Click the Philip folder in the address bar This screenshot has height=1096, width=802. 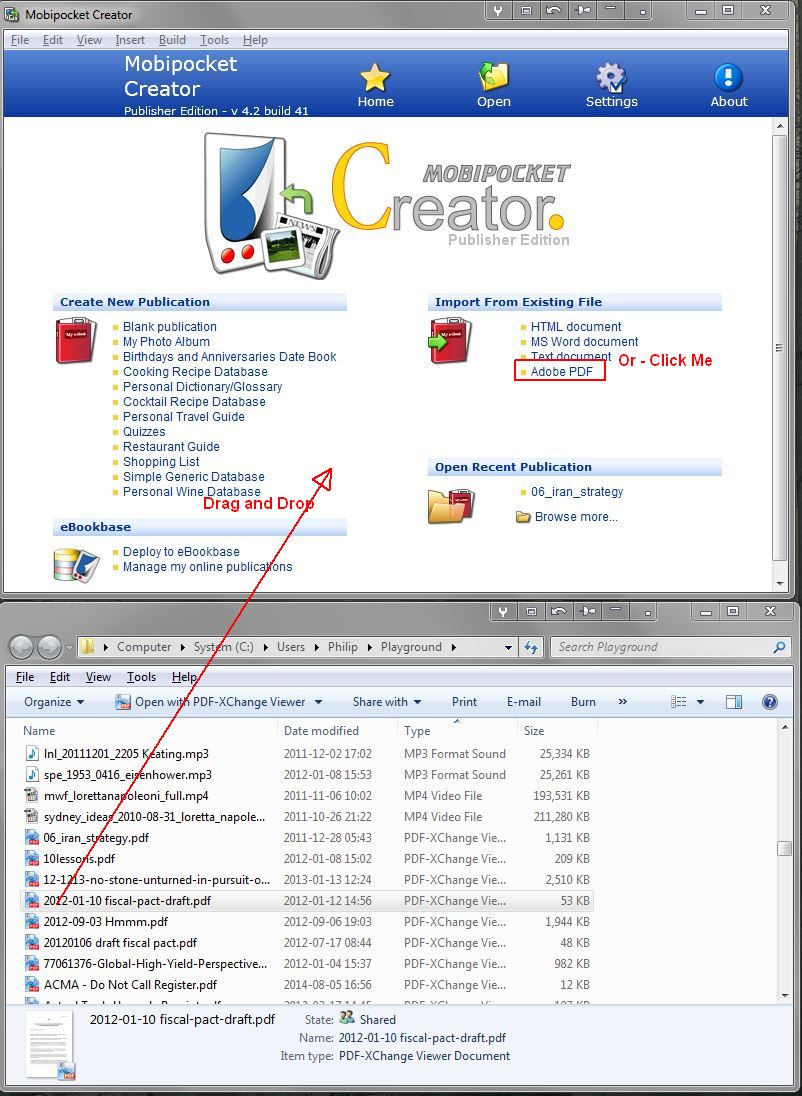343,647
